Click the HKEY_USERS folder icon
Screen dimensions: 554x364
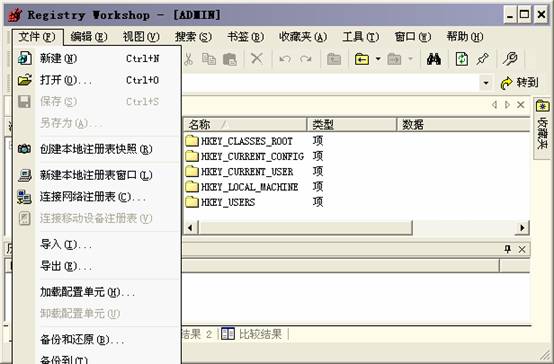click(x=192, y=202)
